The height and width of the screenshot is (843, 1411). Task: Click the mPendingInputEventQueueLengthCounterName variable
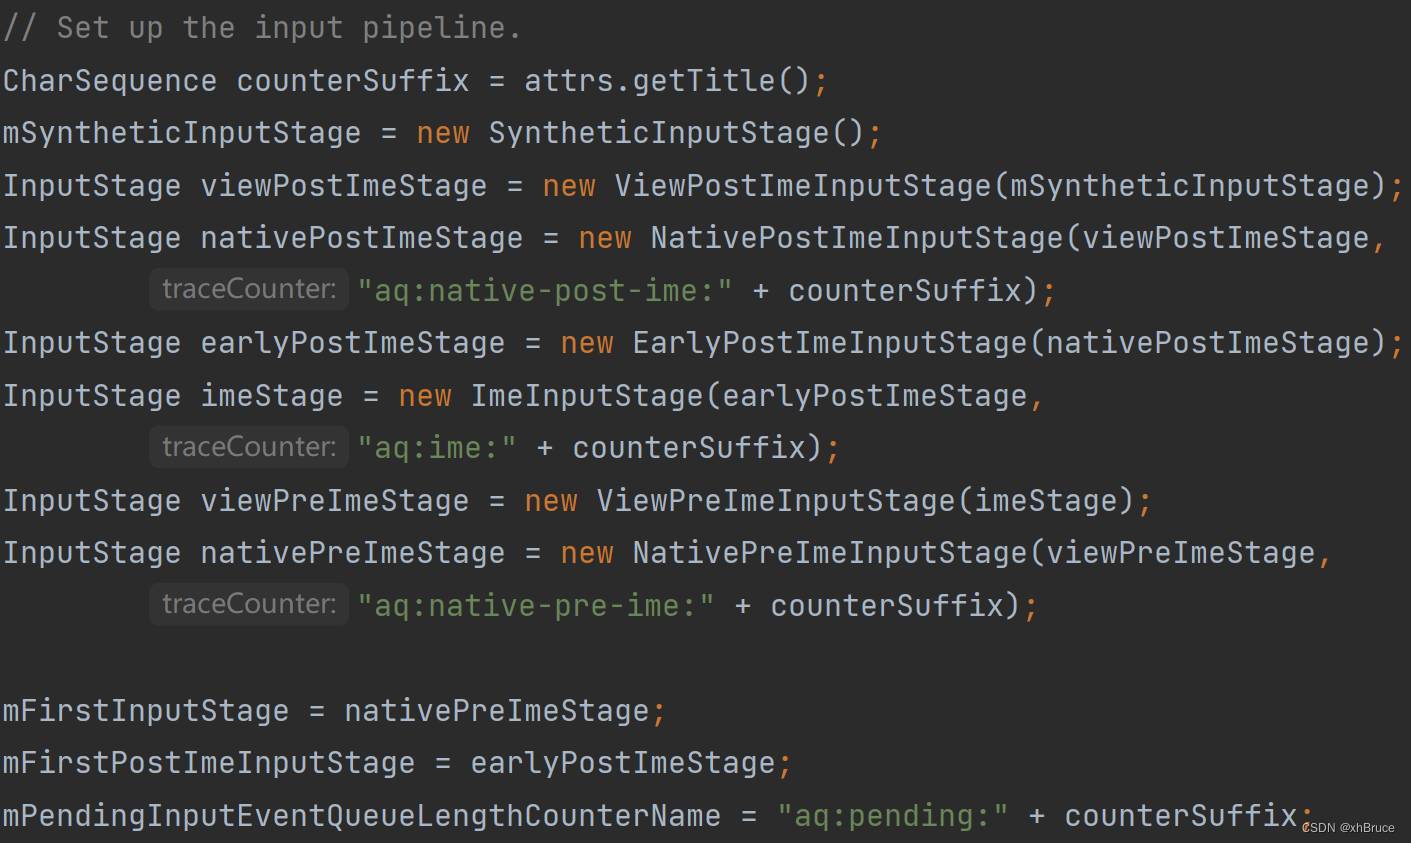point(360,815)
